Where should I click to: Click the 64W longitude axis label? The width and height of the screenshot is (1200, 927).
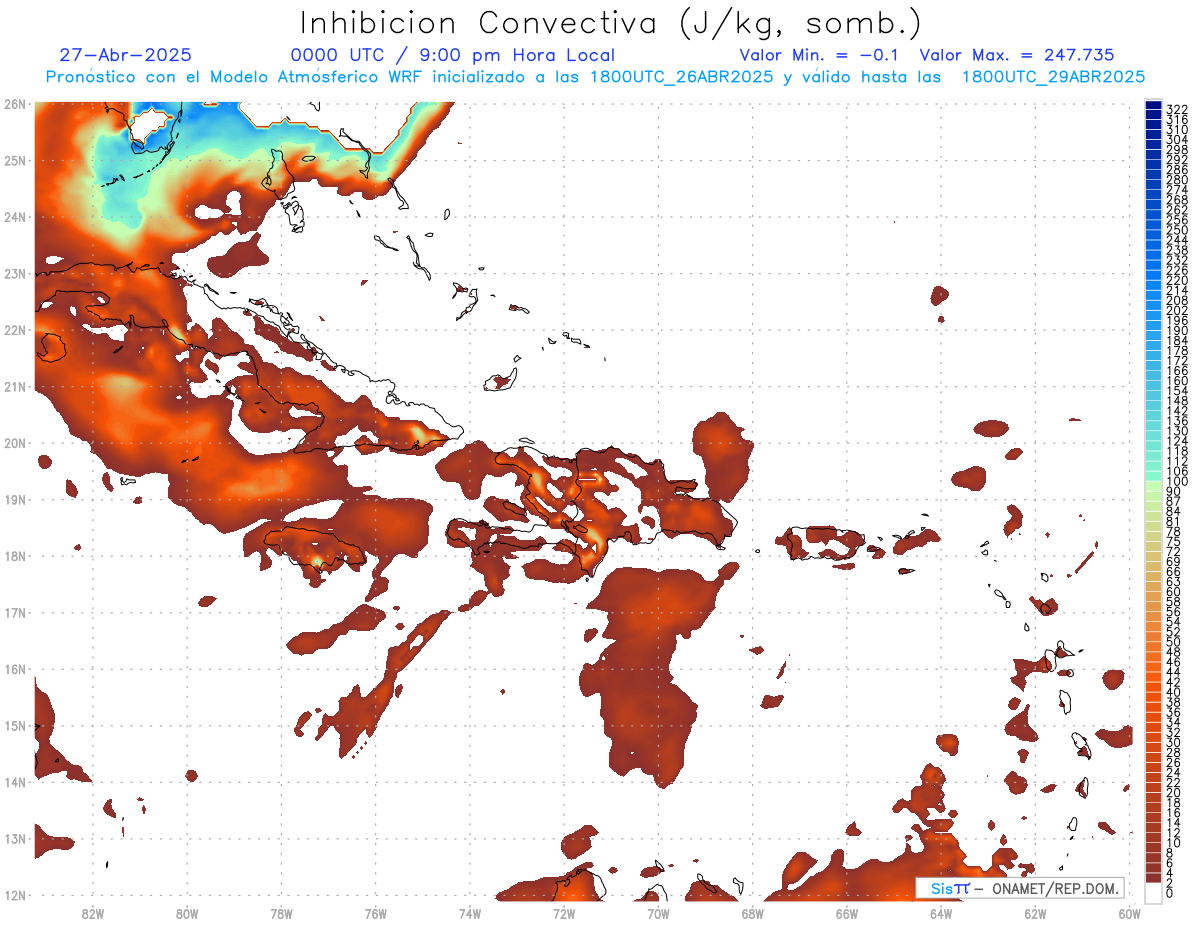pos(941,913)
